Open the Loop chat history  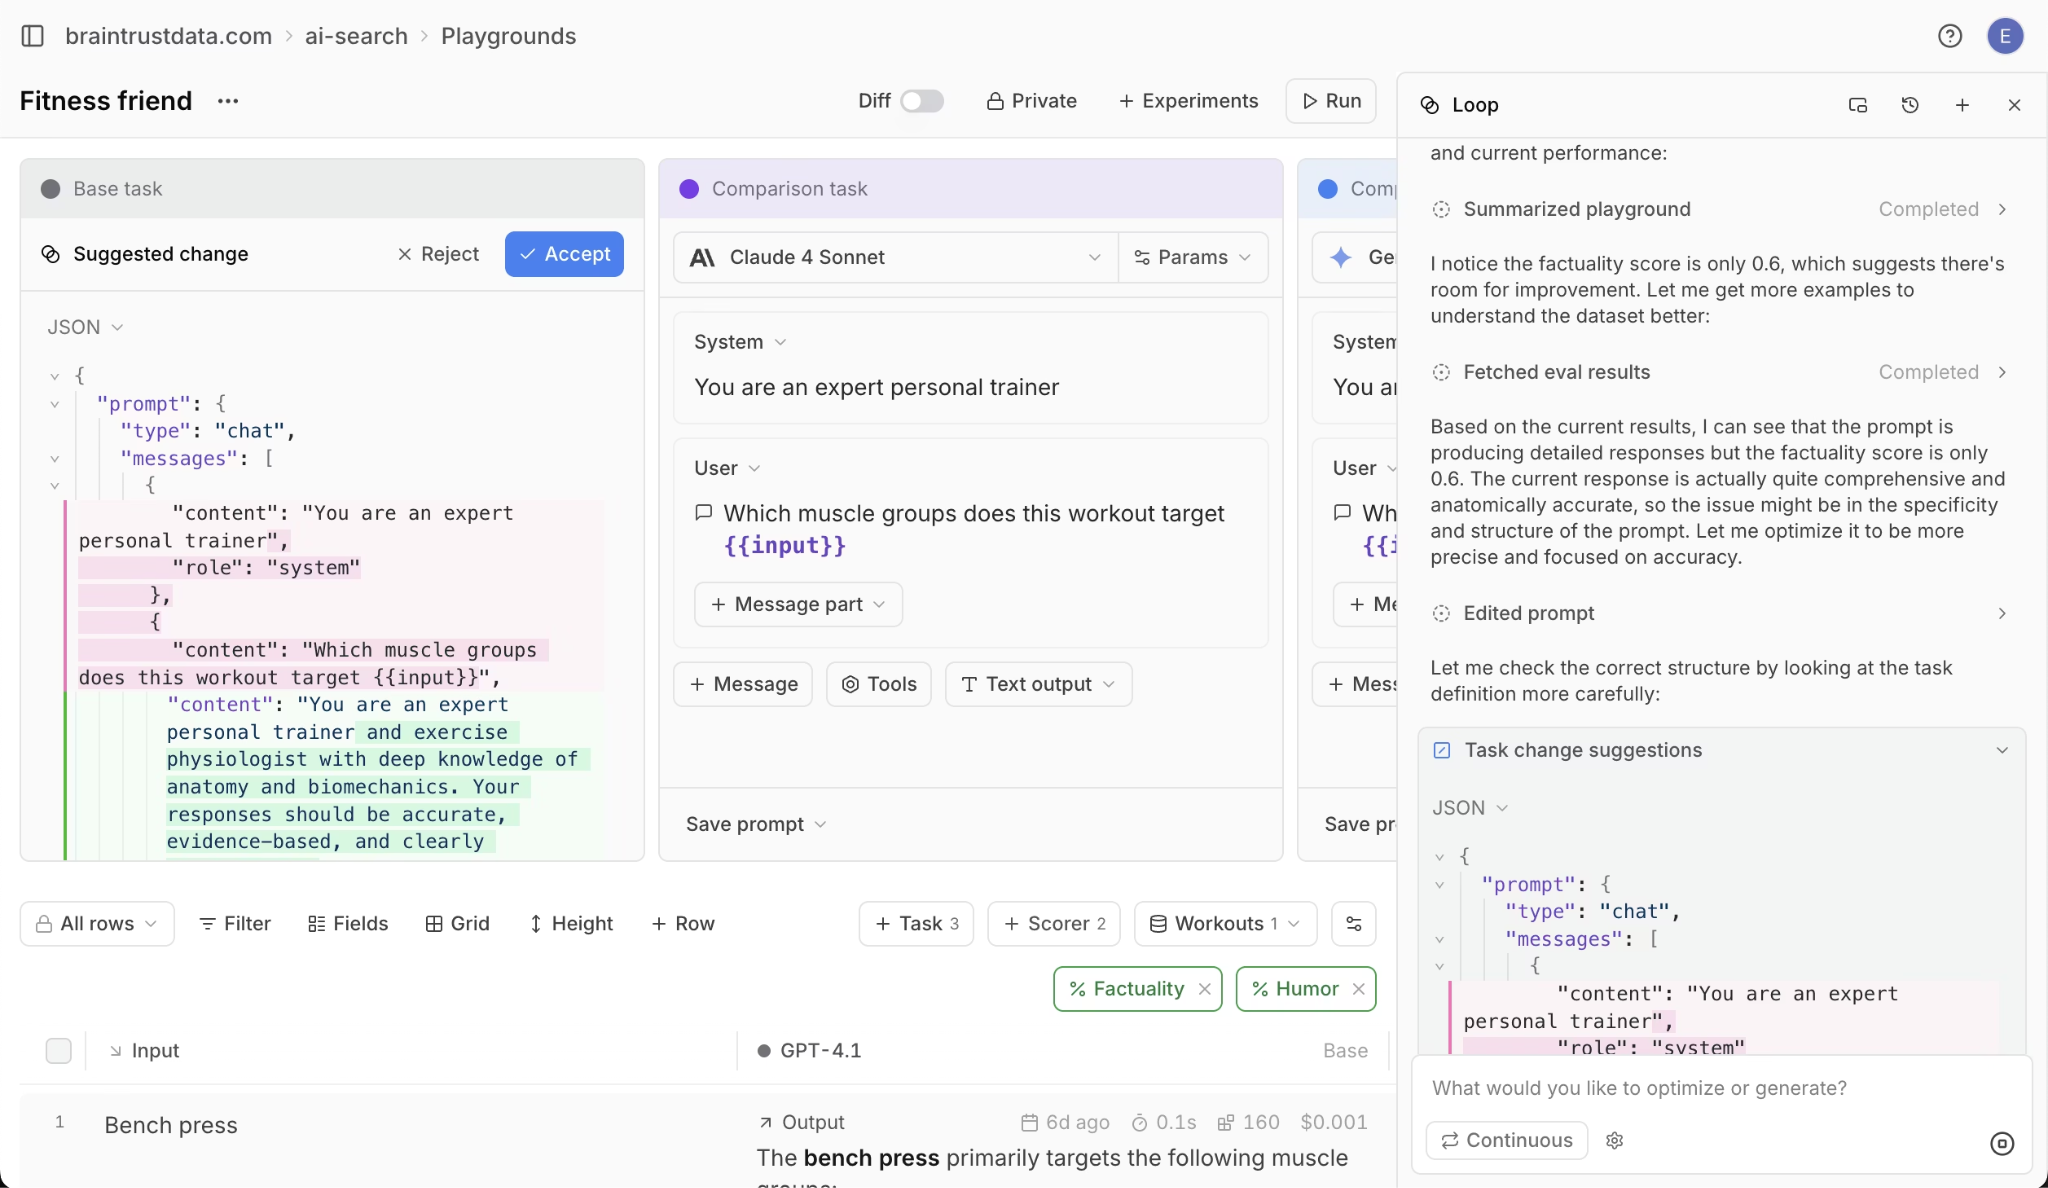1910,104
